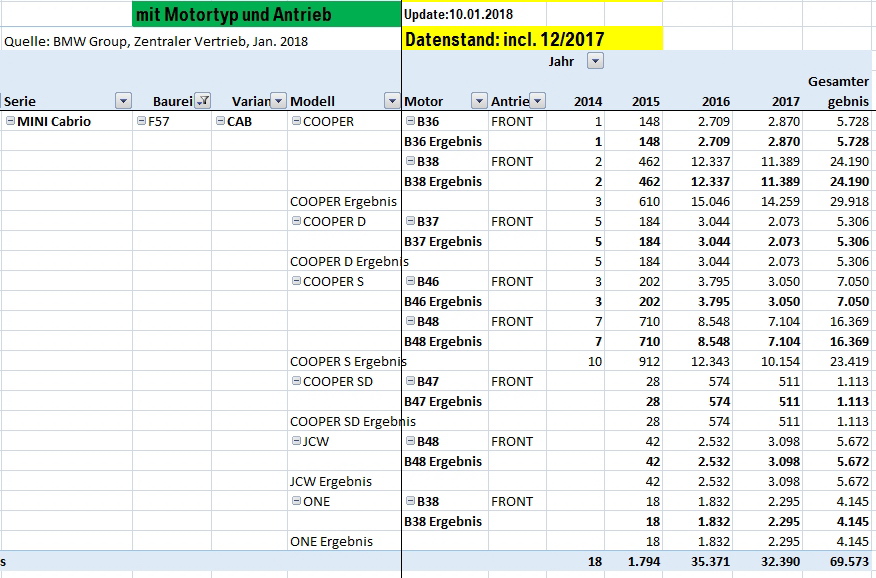Viewport: 876px width, 578px height.
Task: Click the 2017 column header
Action: (x=785, y=102)
